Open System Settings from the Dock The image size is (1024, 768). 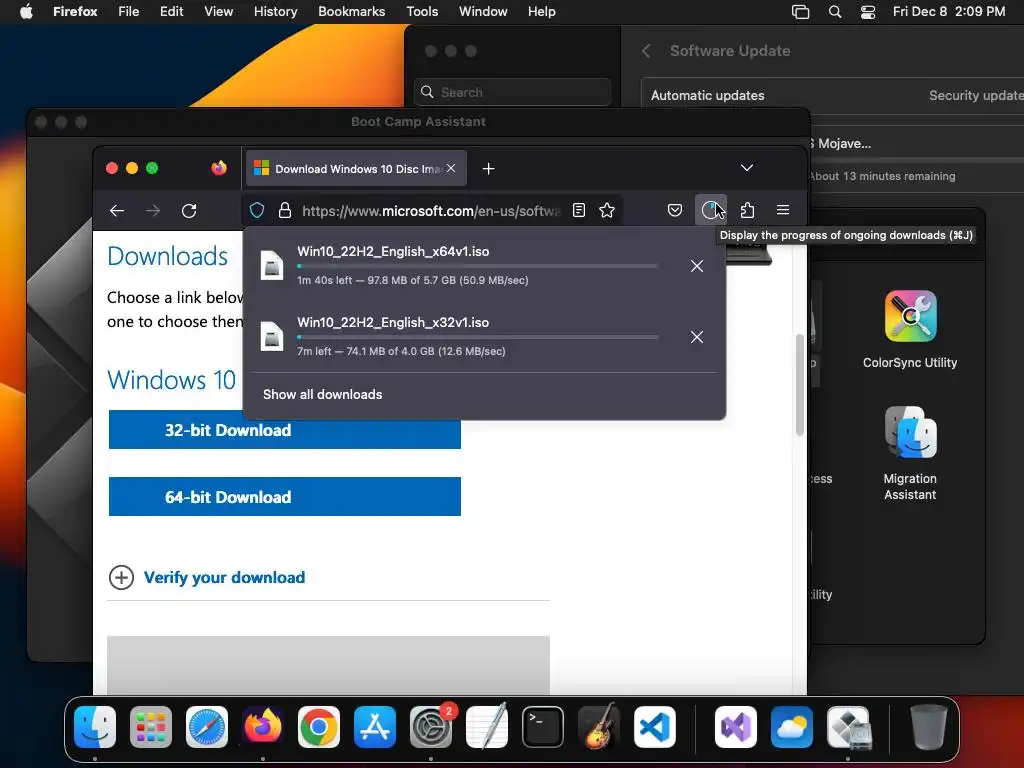click(x=431, y=727)
